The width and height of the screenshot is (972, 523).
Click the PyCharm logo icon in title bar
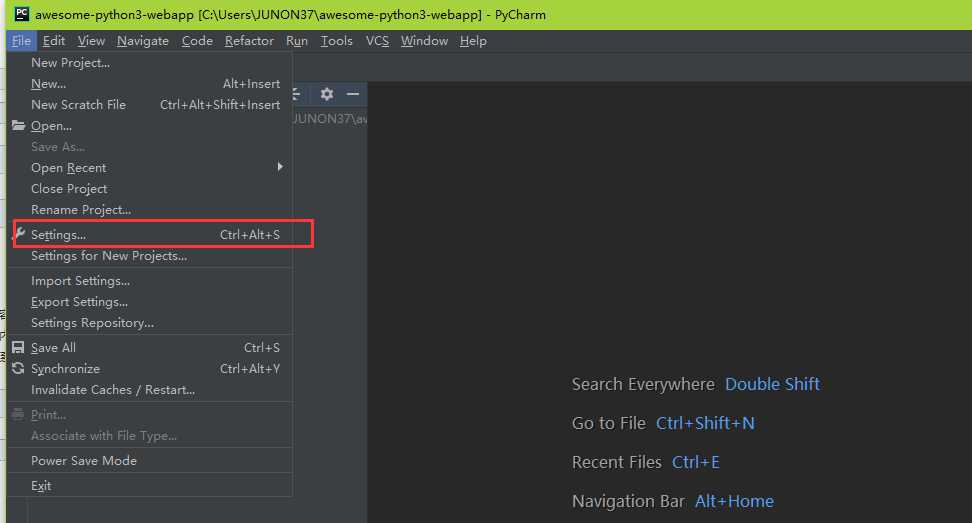(x=22, y=14)
